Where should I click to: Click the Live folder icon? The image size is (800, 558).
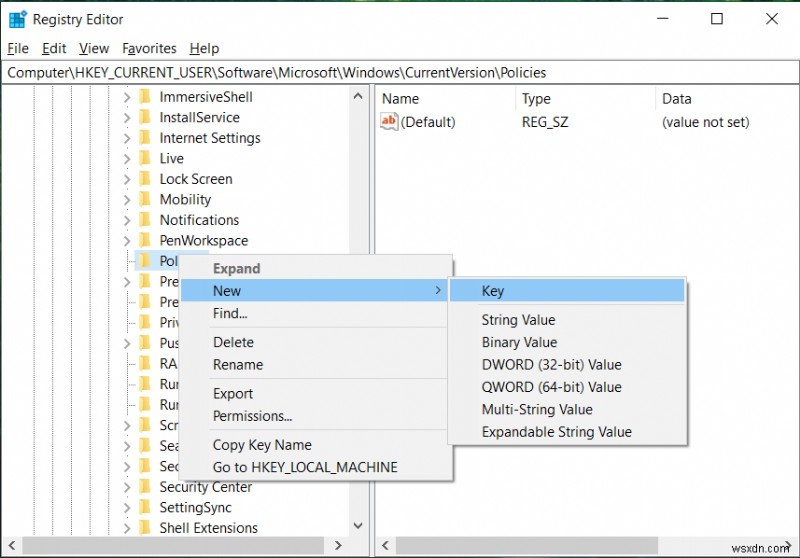(x=145, y=158)
